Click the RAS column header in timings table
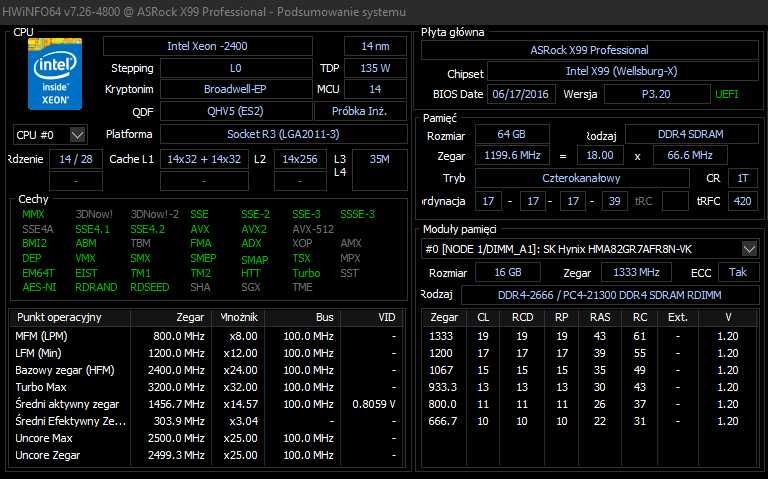Viewport: 768px width, 479px height. click(x=600, y=317)
